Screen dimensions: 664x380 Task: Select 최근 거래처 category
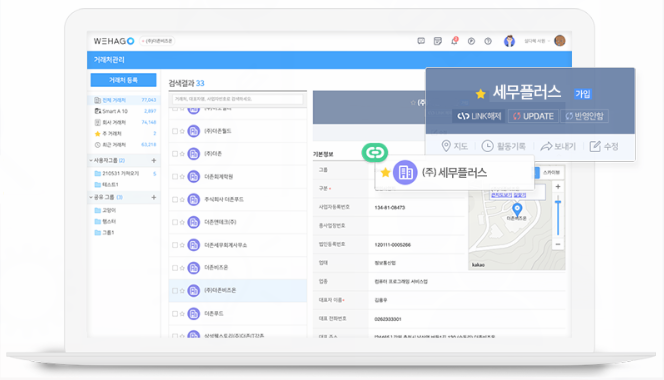[x=124, y=145]
